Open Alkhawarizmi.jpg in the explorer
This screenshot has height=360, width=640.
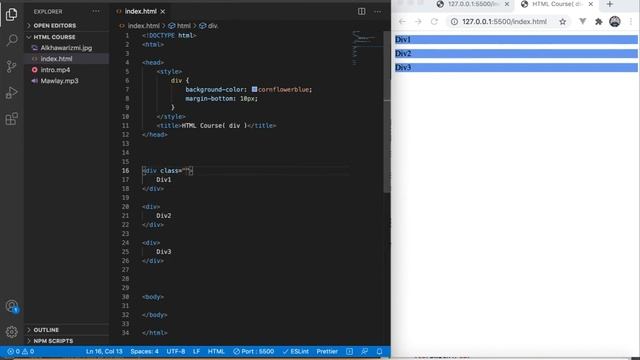coord(66,48)
